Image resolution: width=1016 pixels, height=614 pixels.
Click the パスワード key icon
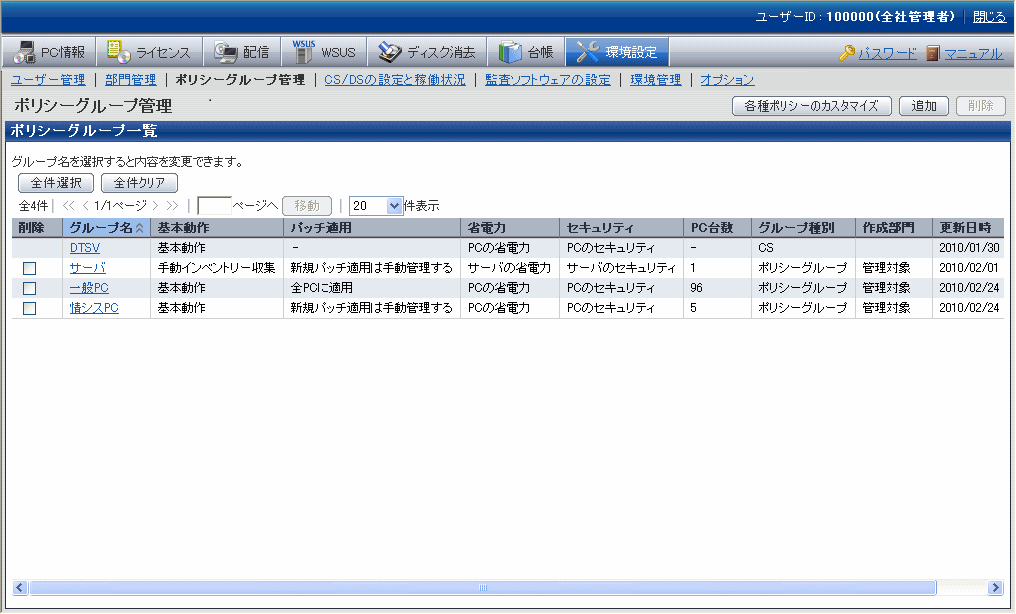(847, 53)
